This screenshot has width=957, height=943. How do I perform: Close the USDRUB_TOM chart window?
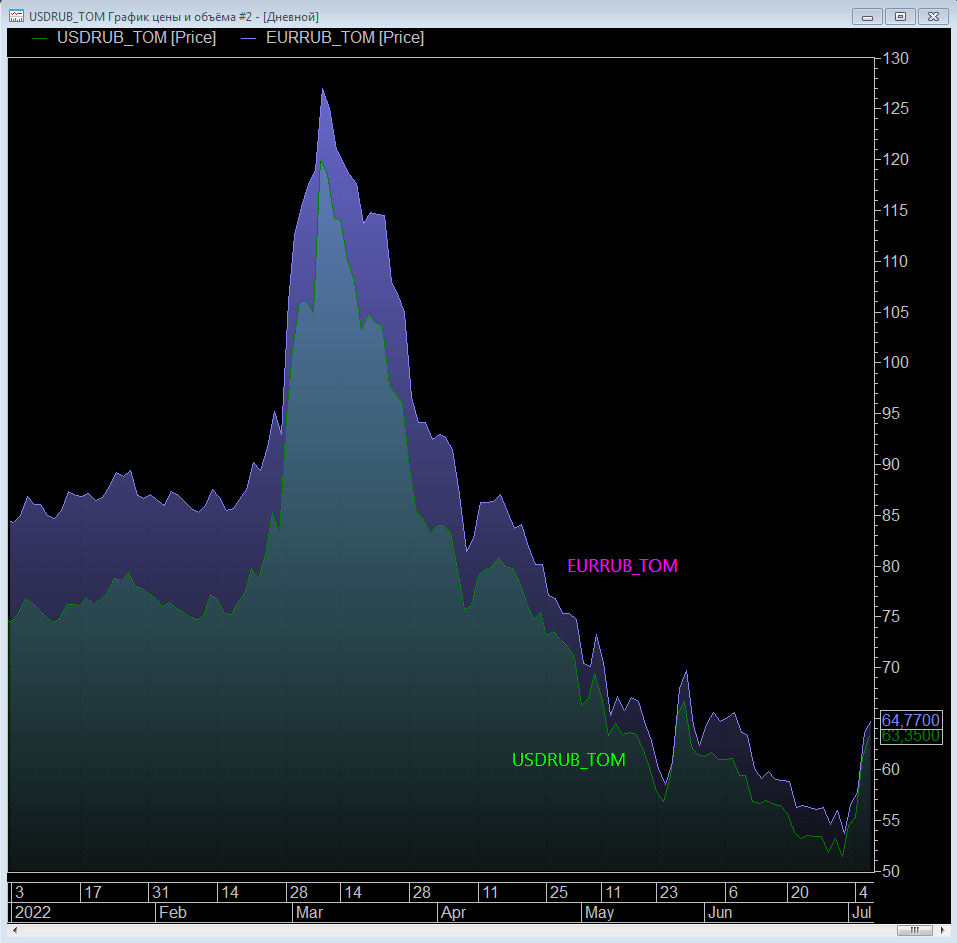click(x=933, y=17)
